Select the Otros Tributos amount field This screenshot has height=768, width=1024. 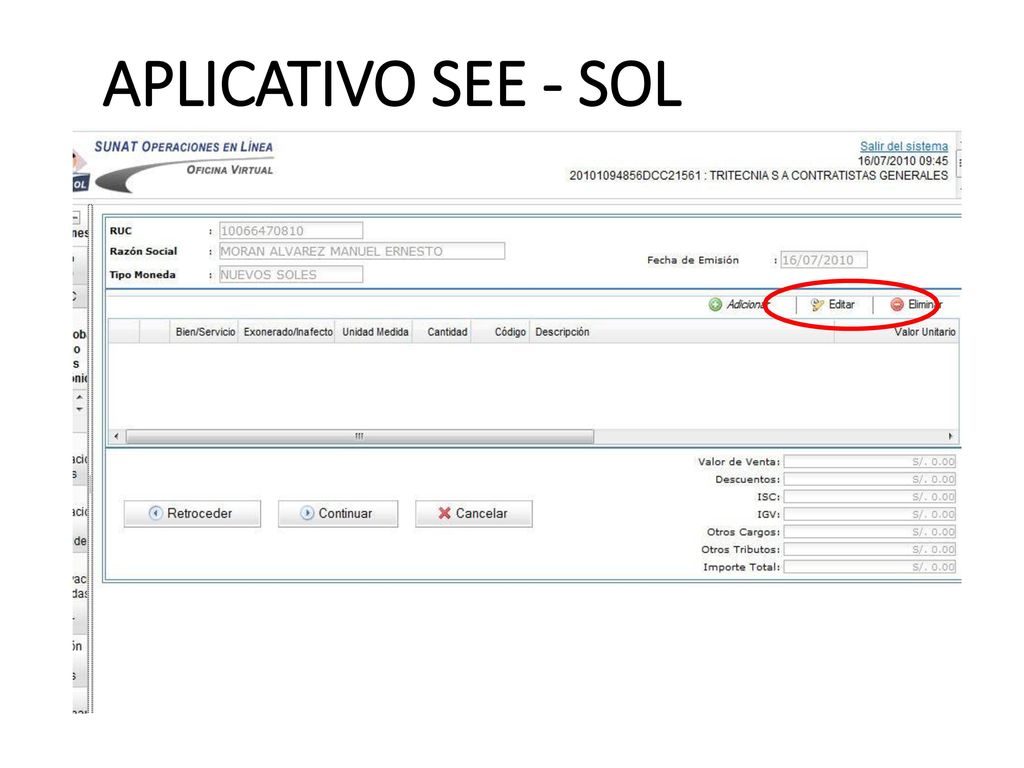(x=870, y=550)
